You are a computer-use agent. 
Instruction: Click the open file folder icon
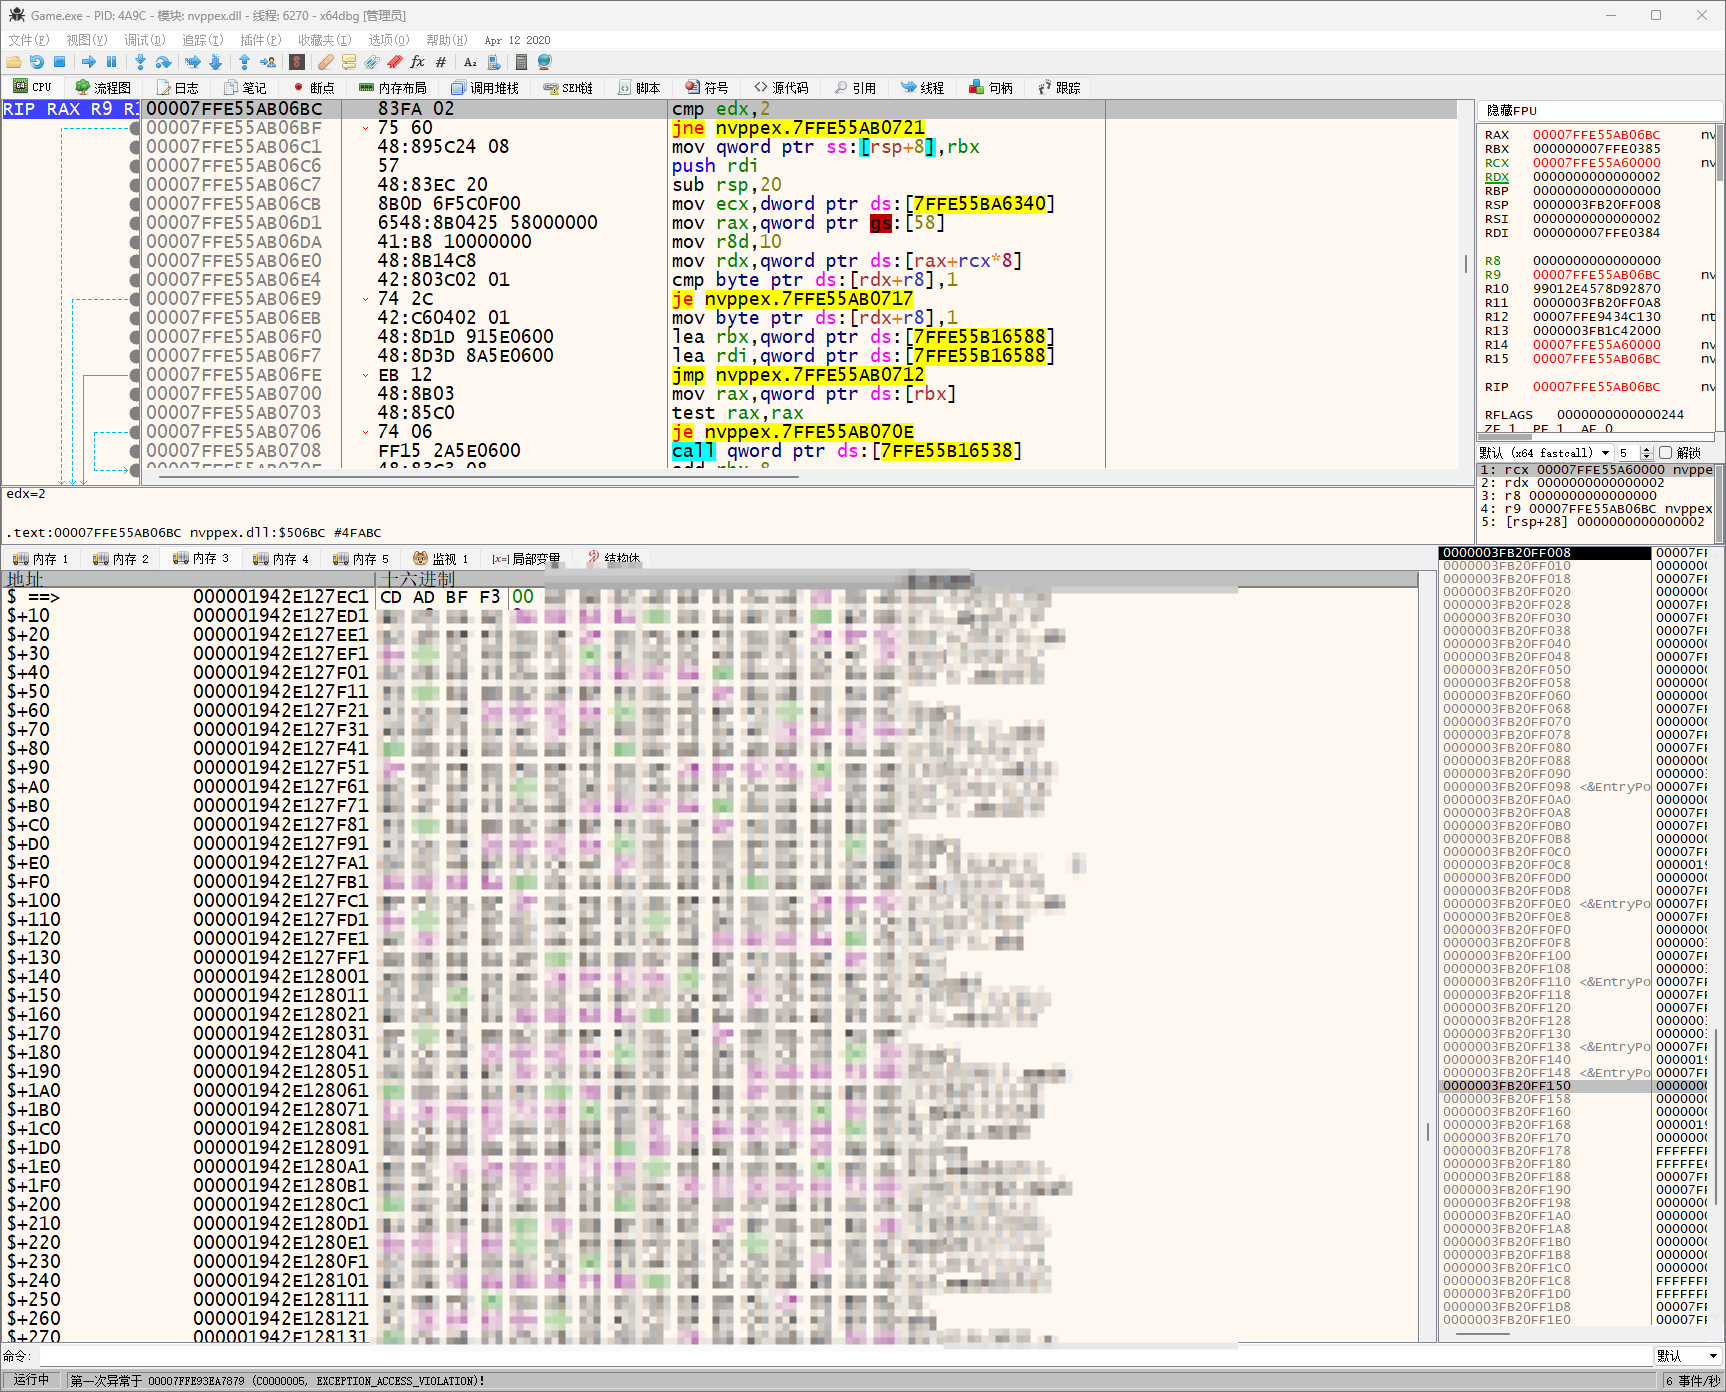coord(14,62)
